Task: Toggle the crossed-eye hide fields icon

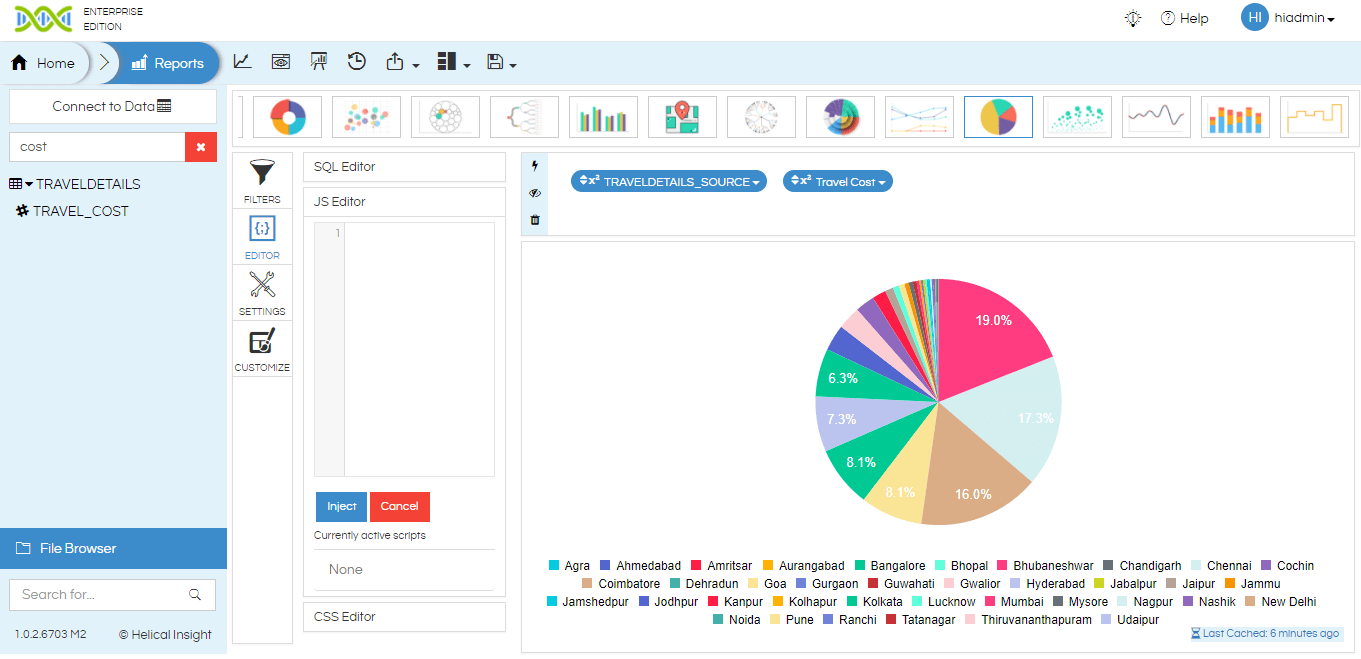Action: 535,193
